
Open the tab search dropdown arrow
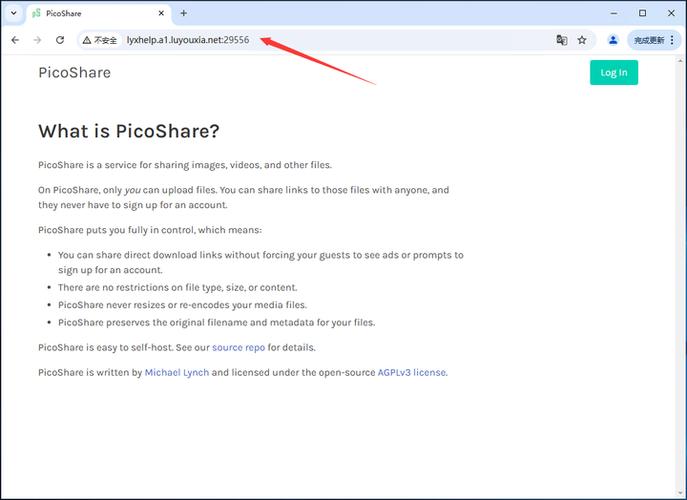click(14, 13)
